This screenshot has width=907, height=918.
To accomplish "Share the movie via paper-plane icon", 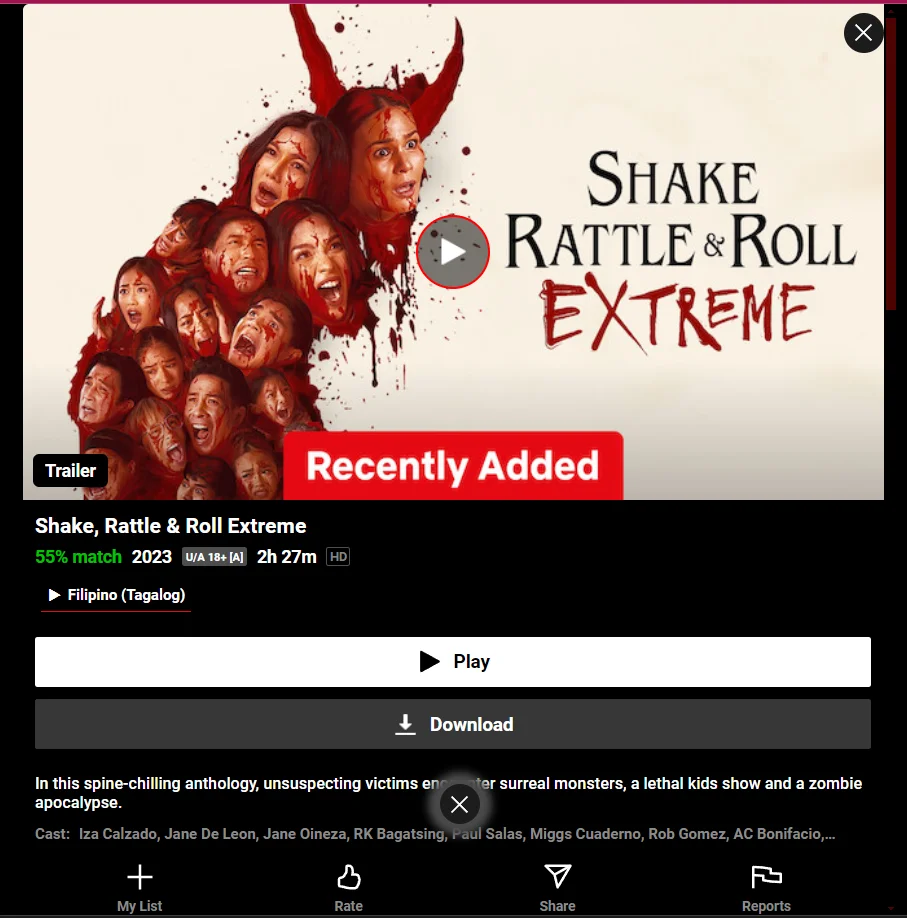I will 557,888.
